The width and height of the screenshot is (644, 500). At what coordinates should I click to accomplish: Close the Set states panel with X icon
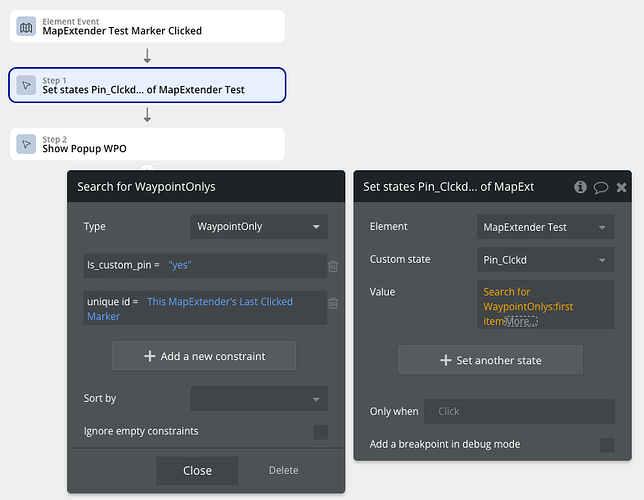click(621, 187)
